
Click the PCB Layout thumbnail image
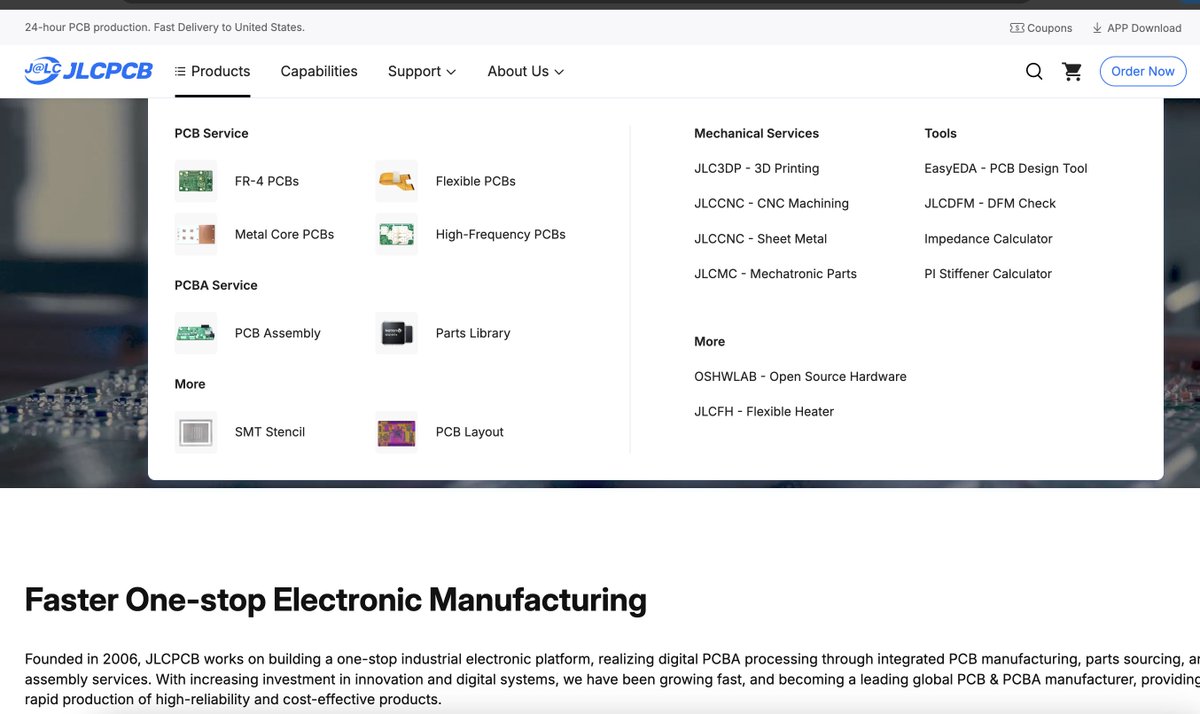(x=396, y=432)
